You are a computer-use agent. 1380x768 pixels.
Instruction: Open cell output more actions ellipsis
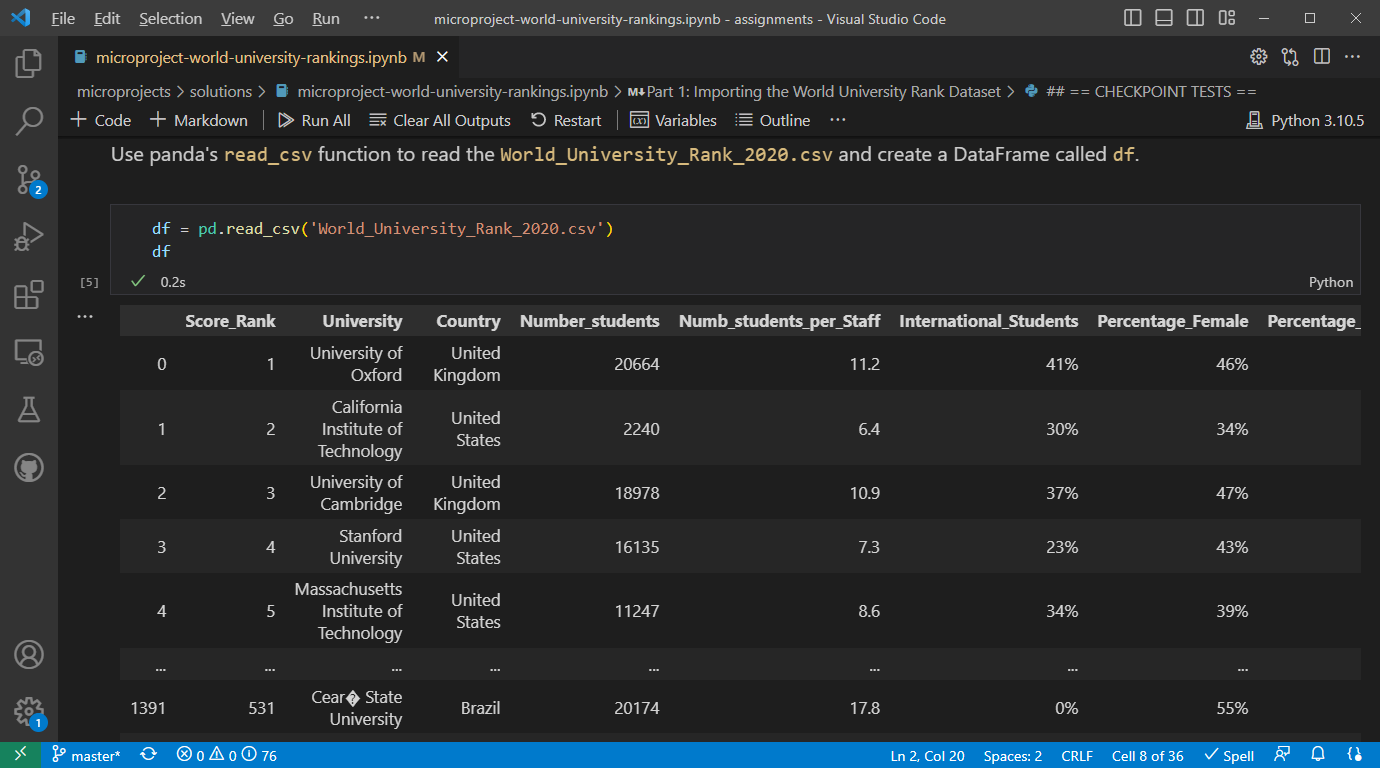pos(85,317)
